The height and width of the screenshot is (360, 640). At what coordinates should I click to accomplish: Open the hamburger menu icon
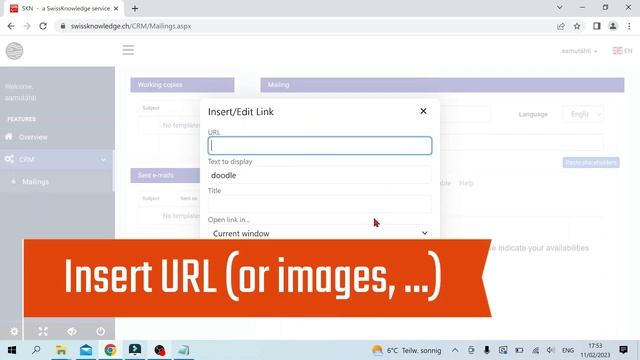(x=128, y=50)
